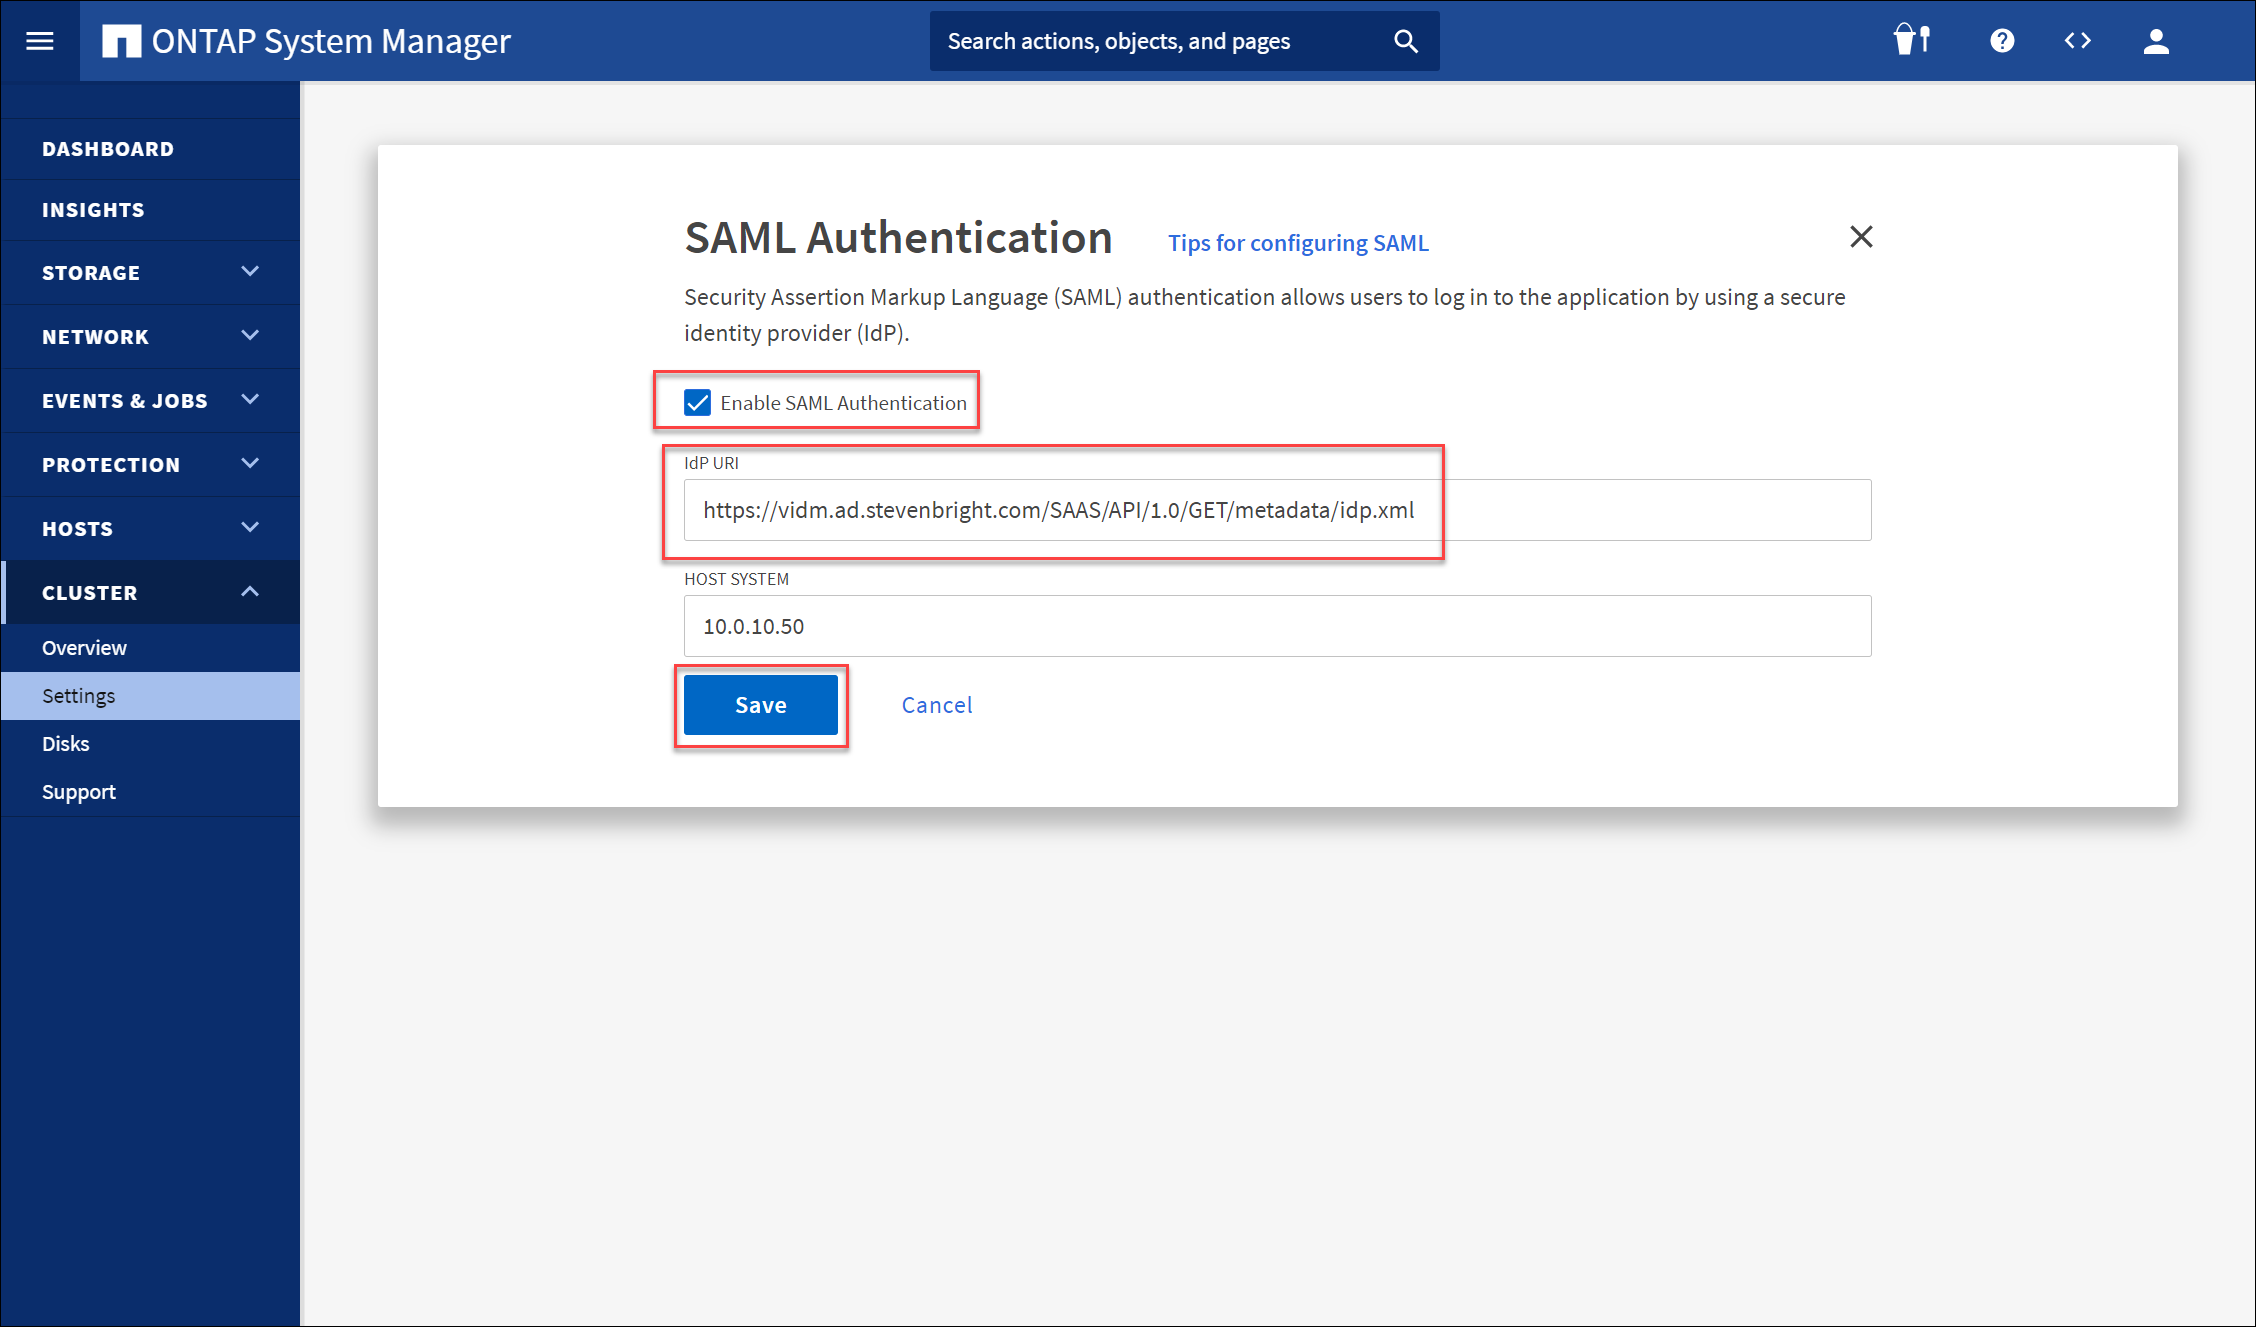Uncheck Enable SAML Authentication checkbox
The width and height of the screenshot is (2256, 1327).
[x=697, y=402]
